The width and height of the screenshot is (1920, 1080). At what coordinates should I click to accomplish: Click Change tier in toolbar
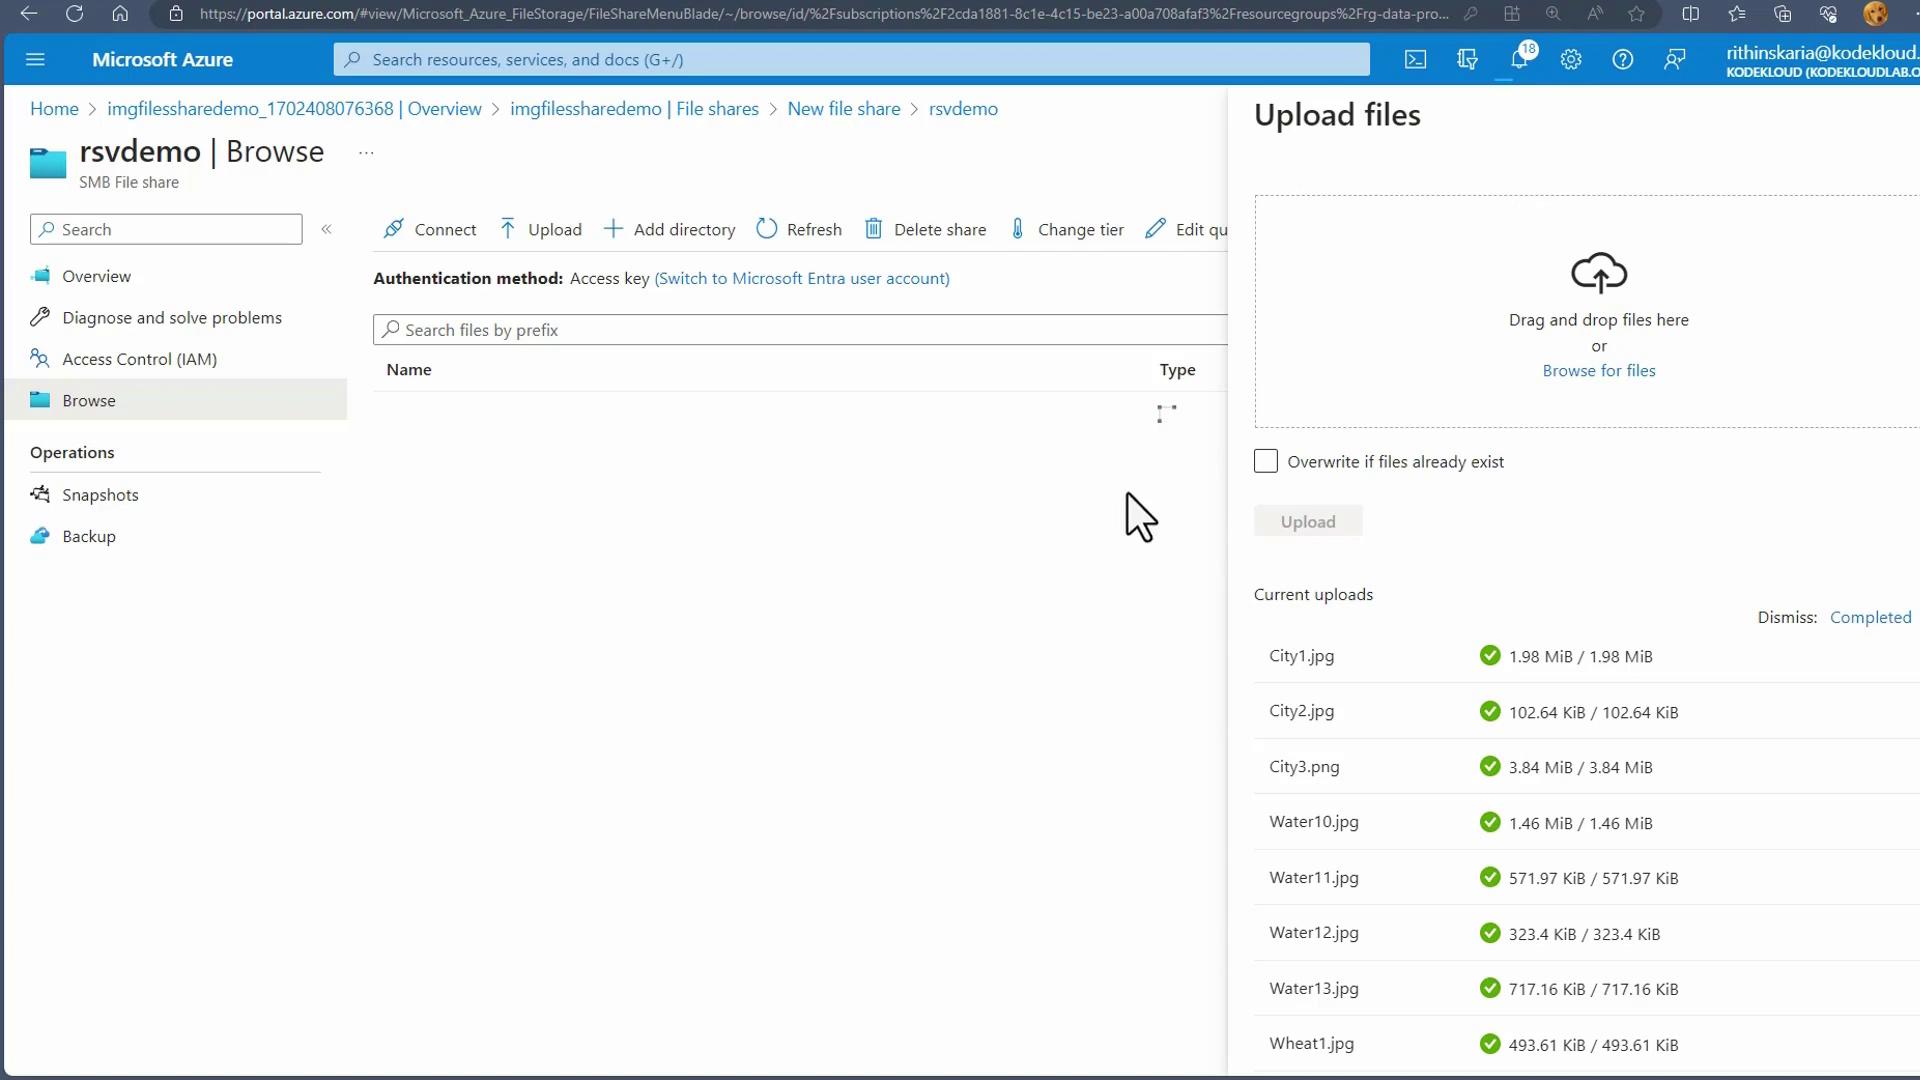click(x=1067, y=229)
